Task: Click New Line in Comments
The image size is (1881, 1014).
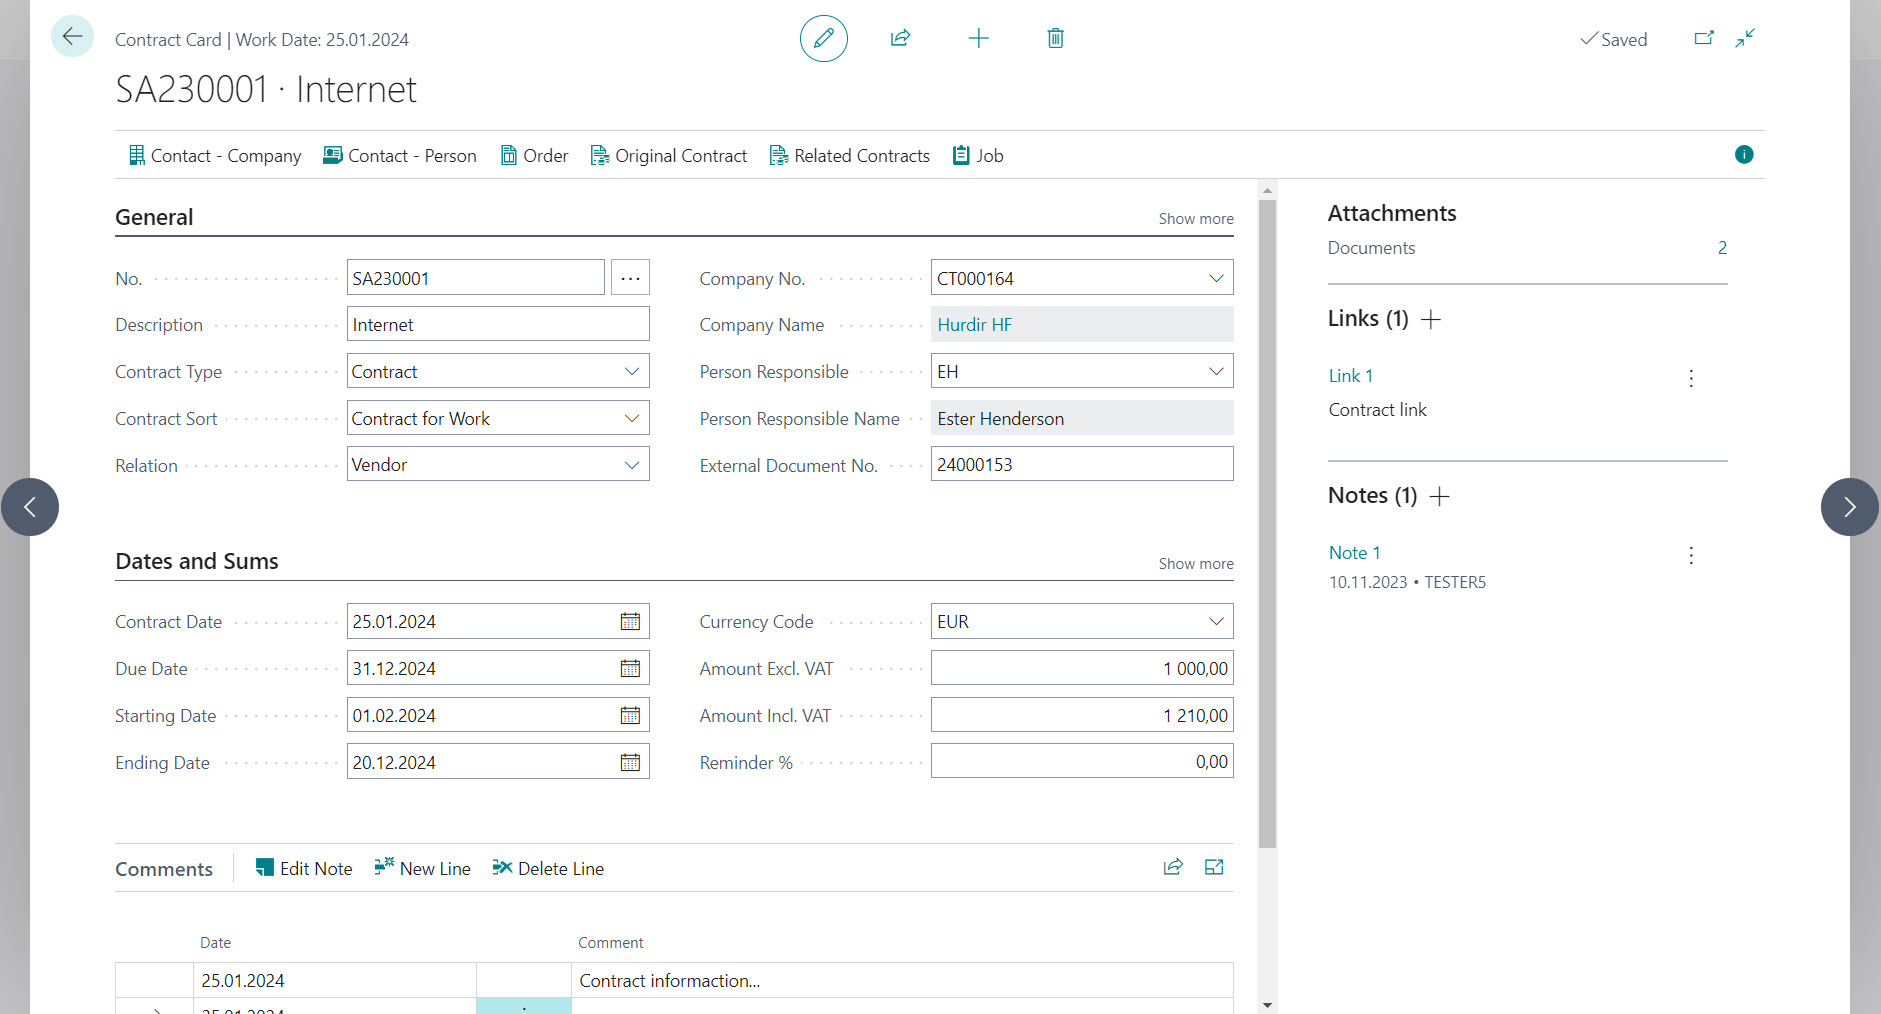Action: [422, 869]
